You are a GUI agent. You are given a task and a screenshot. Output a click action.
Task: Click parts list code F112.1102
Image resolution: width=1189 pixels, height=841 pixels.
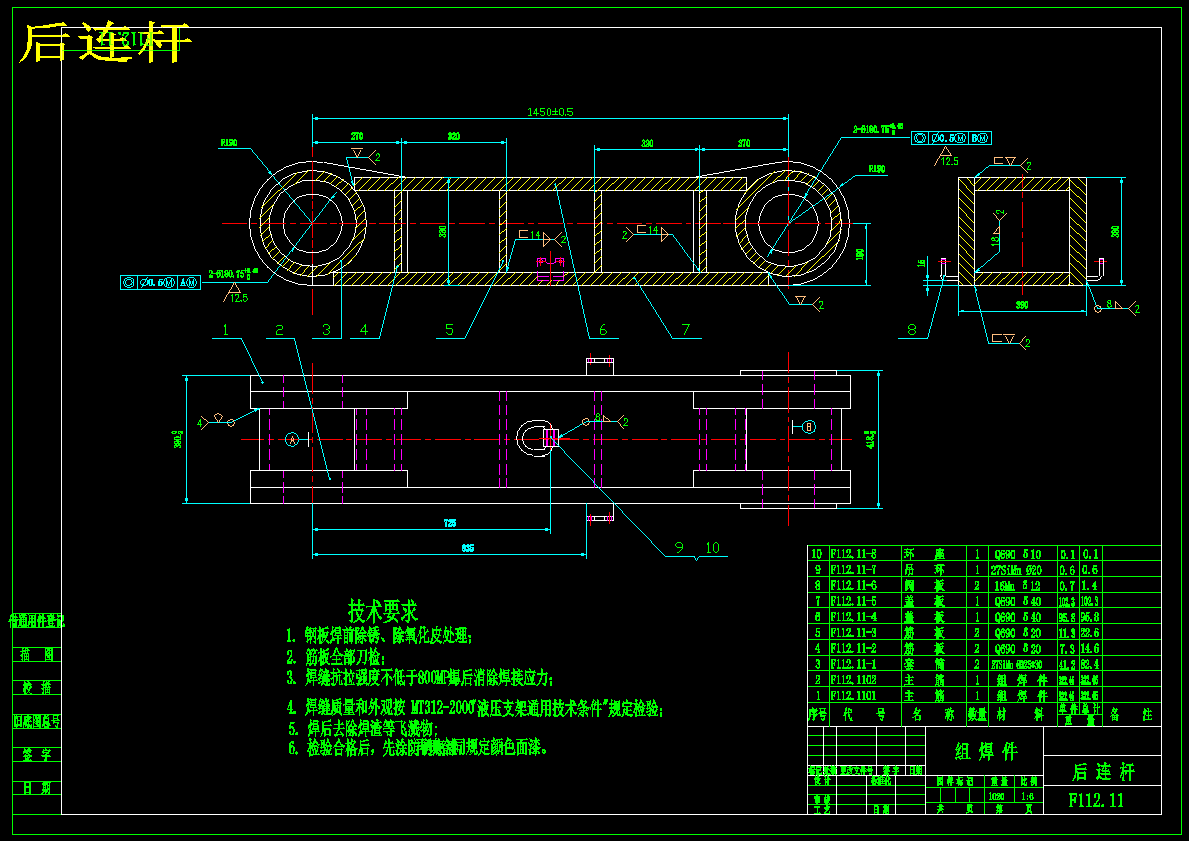coord(854,680)
